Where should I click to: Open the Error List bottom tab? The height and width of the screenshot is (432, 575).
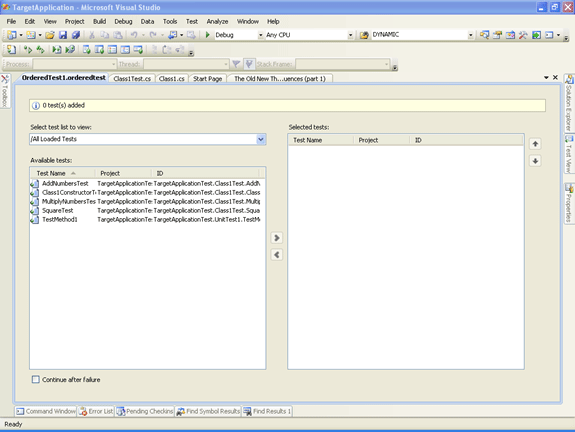pyautogui.click(x=96, y=411)
